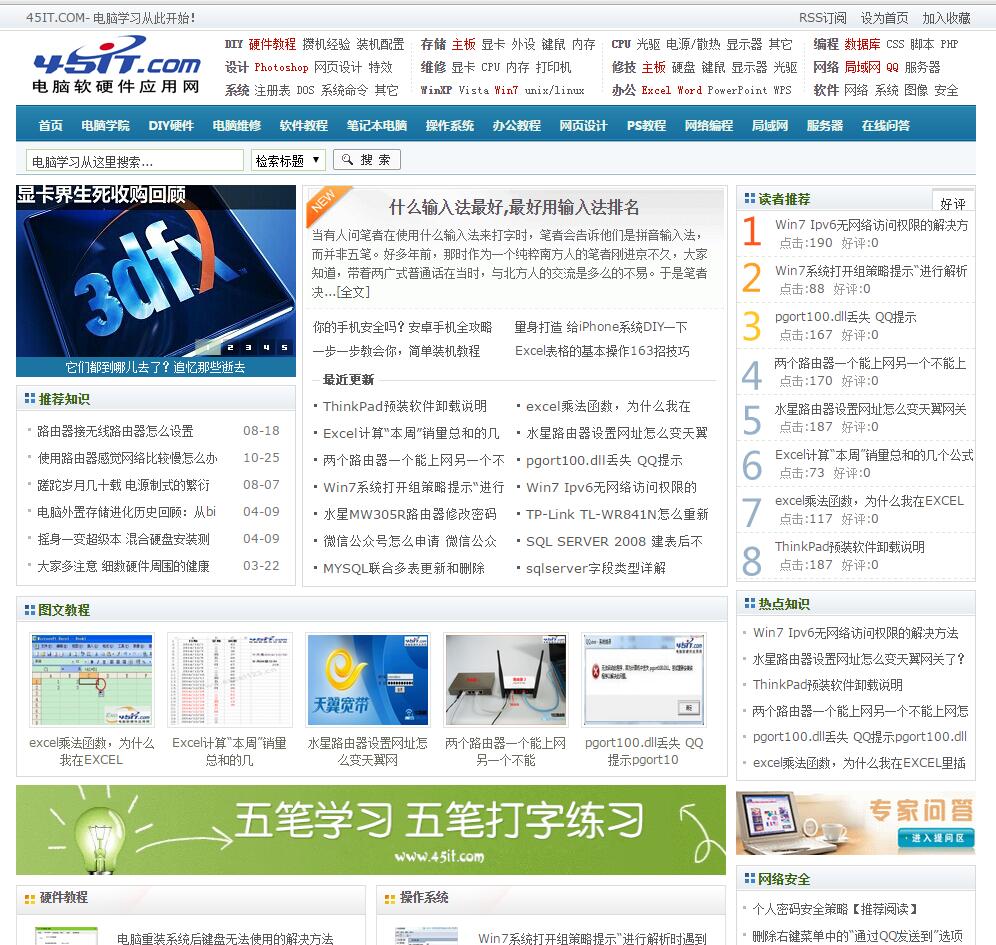Open the 检索标题 search type dropdown
Viewport: 996px width, 945px height.
(x=288, y=160)
